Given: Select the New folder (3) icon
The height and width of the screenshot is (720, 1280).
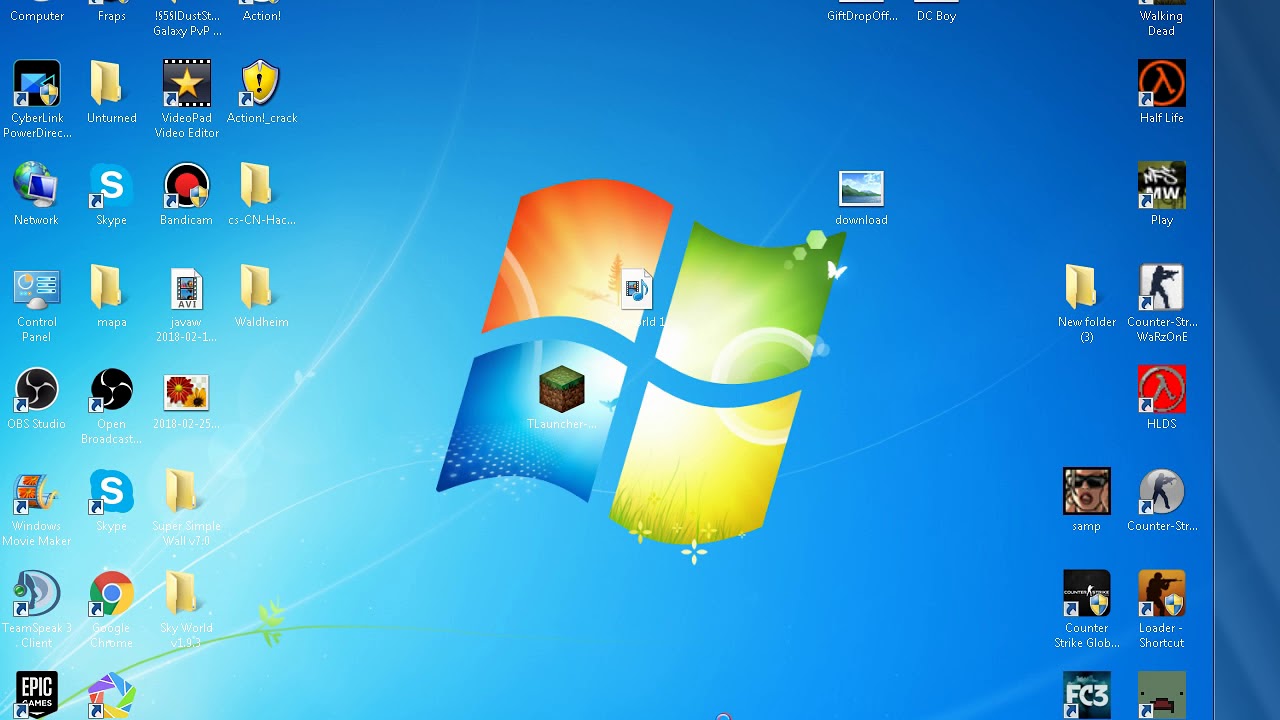Looking at the screenshot, I should pos(1083,288).
